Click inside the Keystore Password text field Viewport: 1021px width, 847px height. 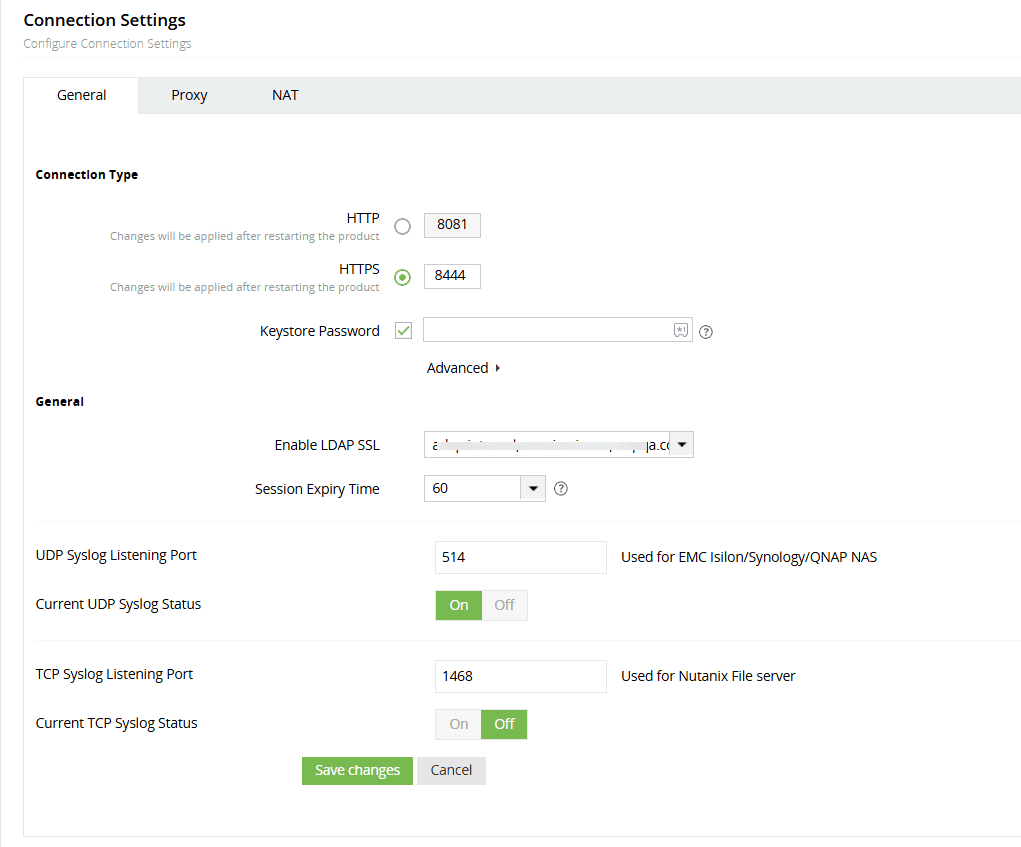coord(547,330)
